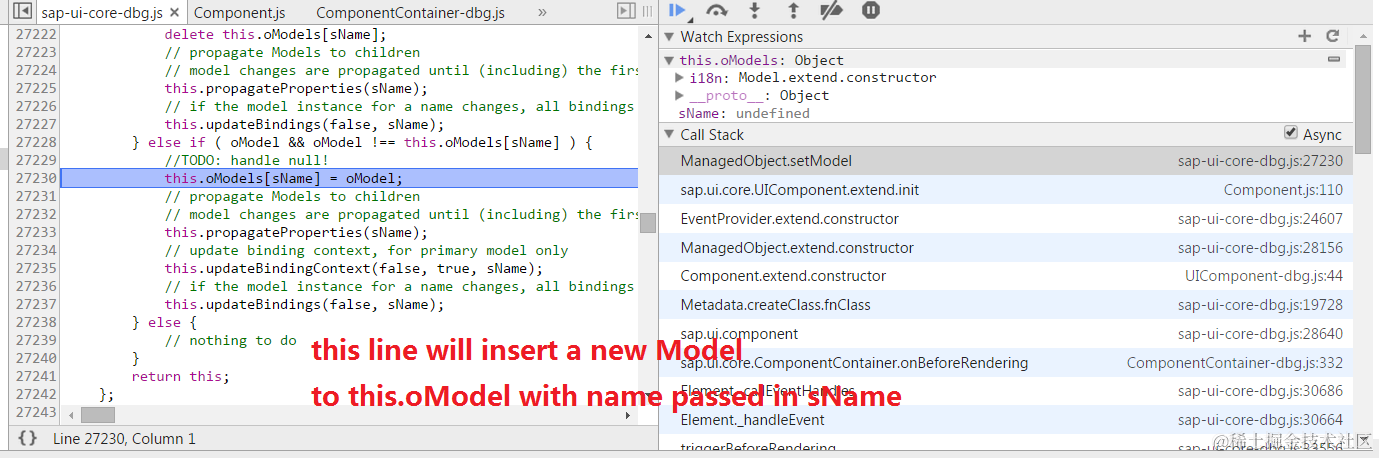Image resolution: width=1379 pixels, height=458 pixels.
Task: Toggle the Async call stack checkbox
Action: pos(1291,133)
